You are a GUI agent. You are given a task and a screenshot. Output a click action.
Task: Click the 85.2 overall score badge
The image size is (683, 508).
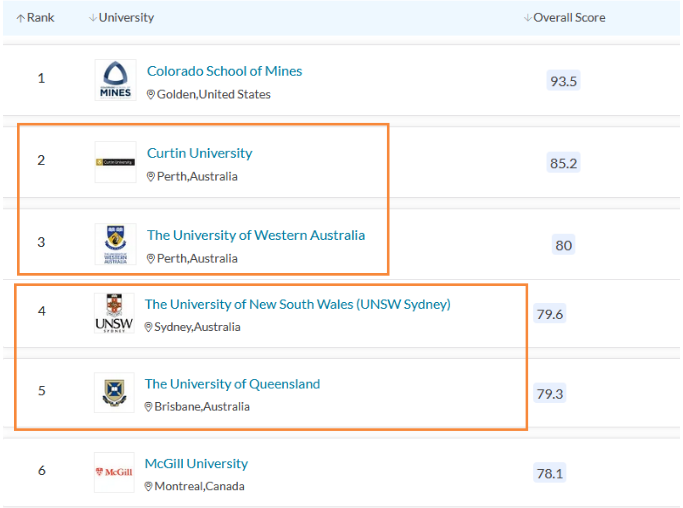point(563,163)
